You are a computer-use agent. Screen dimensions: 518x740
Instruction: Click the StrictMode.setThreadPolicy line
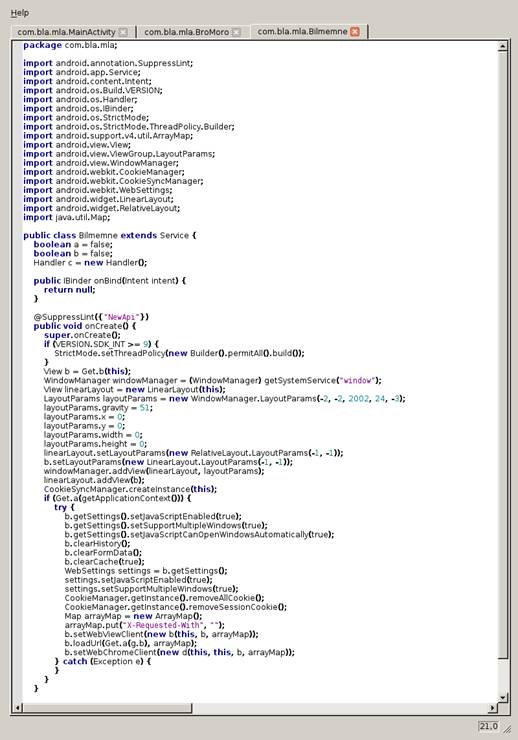point(179,353)
